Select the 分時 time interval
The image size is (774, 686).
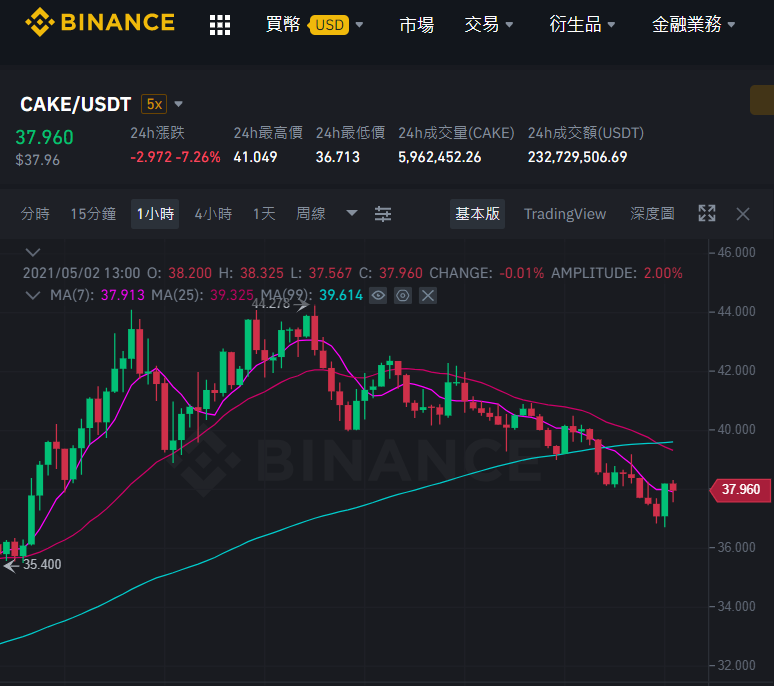35,214
